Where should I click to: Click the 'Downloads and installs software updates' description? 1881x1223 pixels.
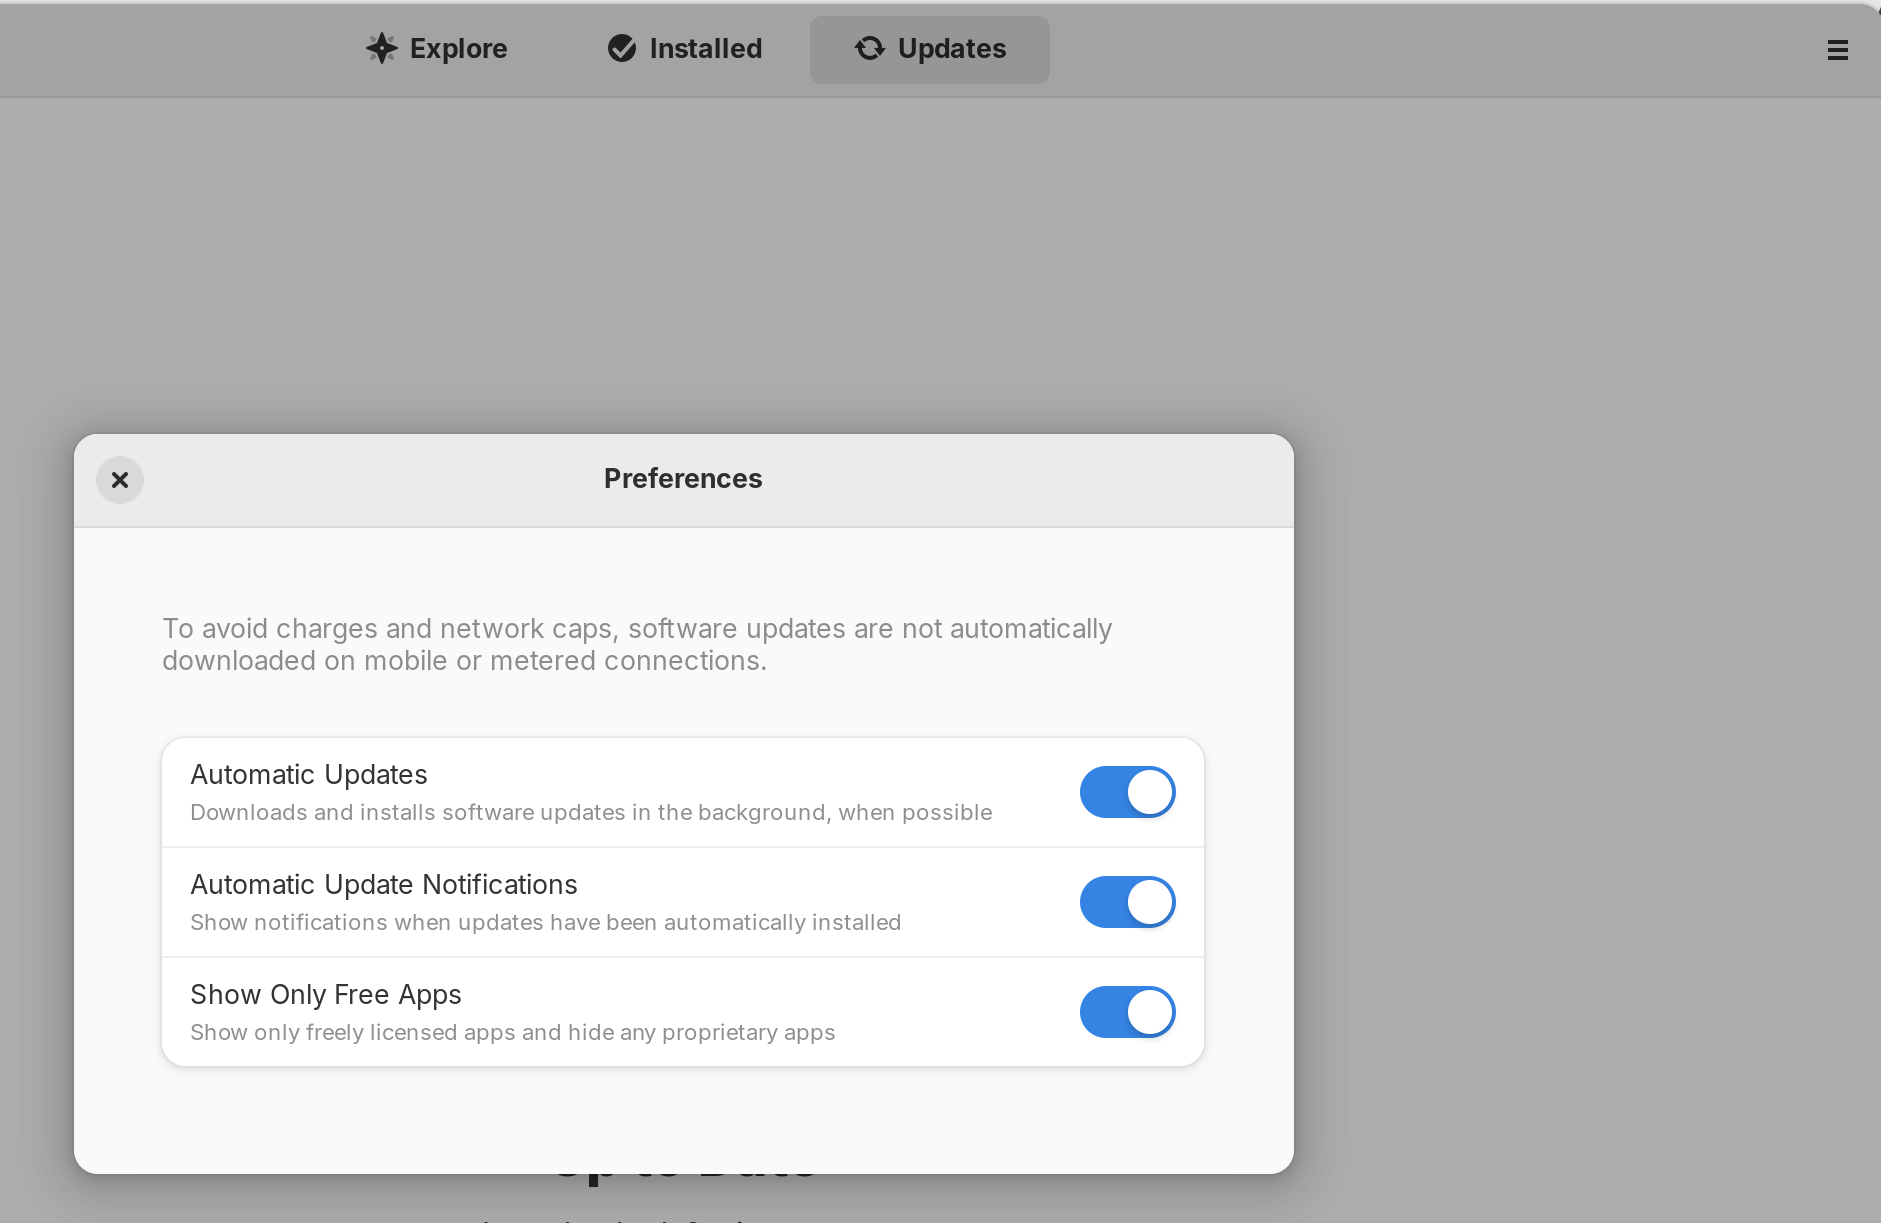pyautogui.click(x=591, y=813)
